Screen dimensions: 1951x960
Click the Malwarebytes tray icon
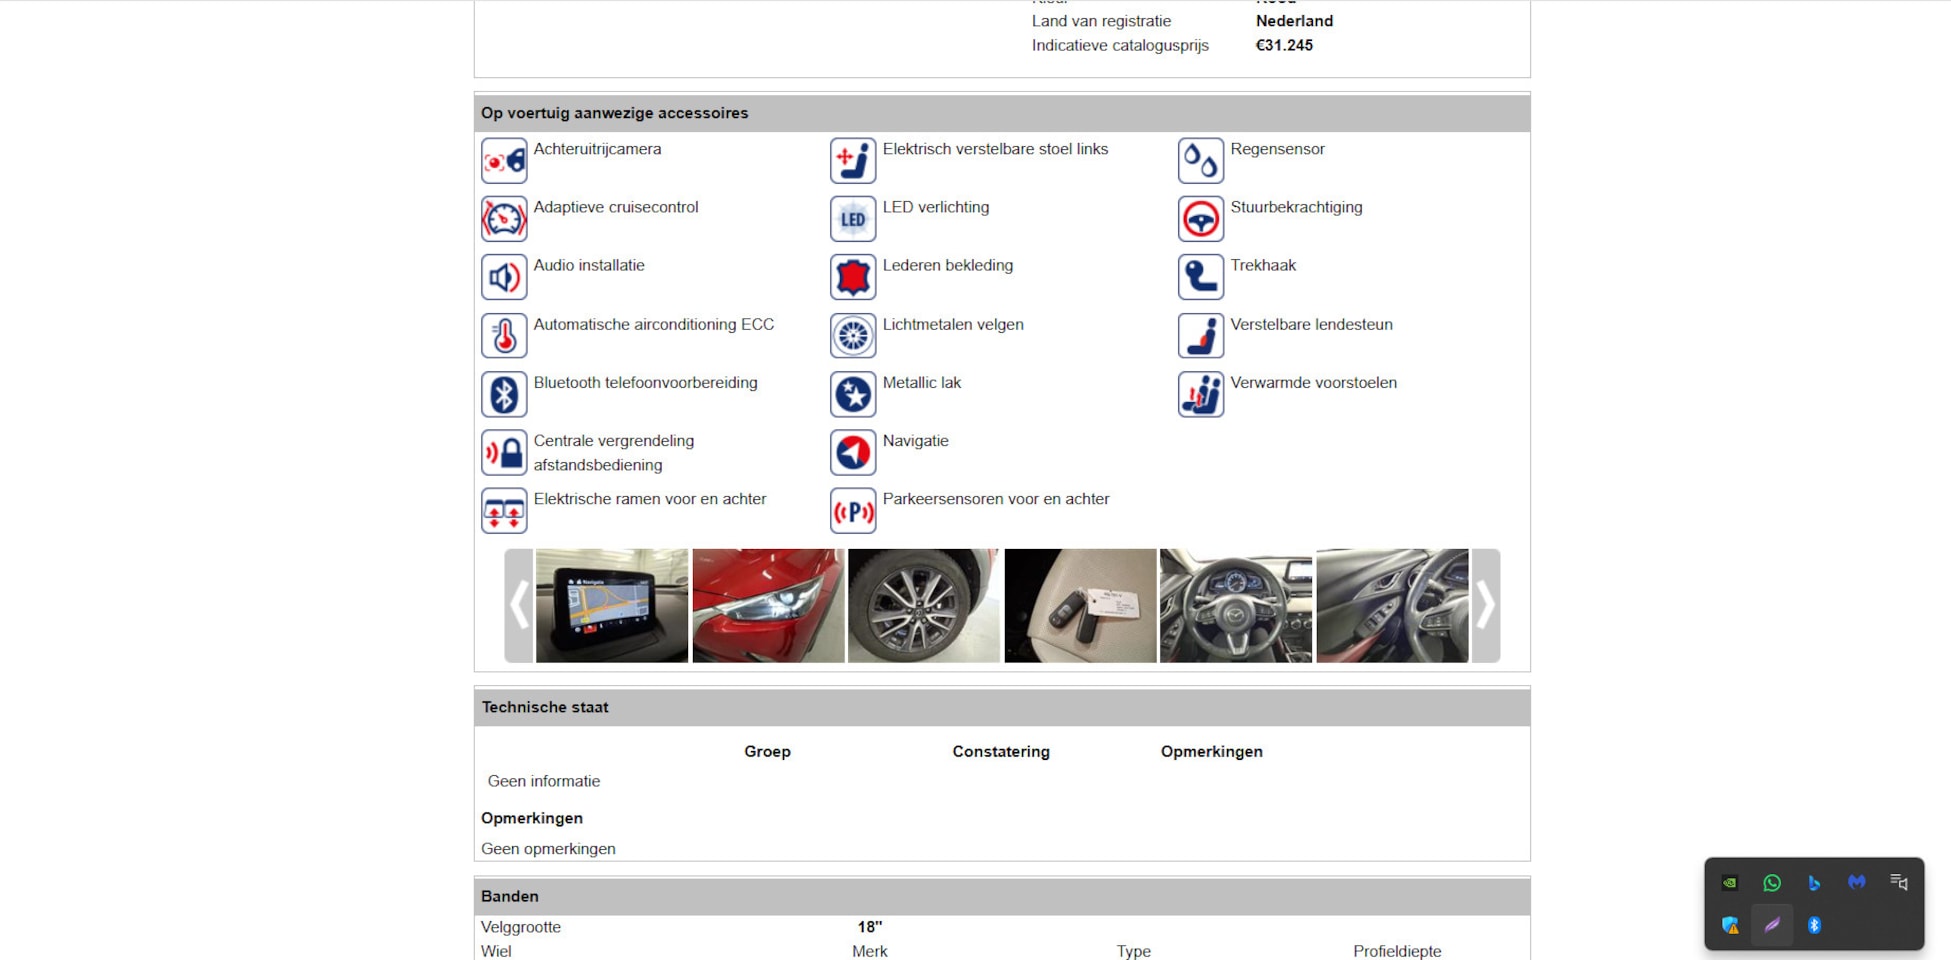click(1857, 883)
